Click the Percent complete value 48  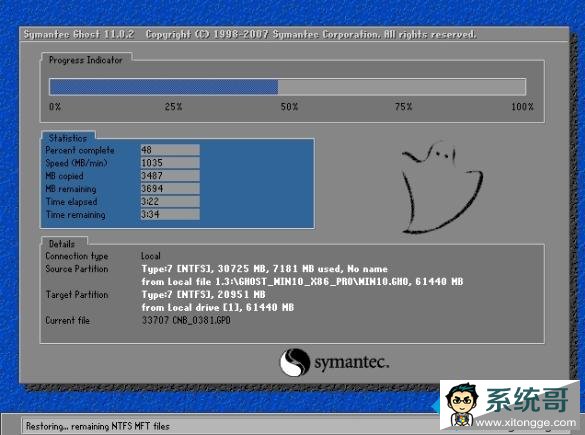click(x=170, y=150)
